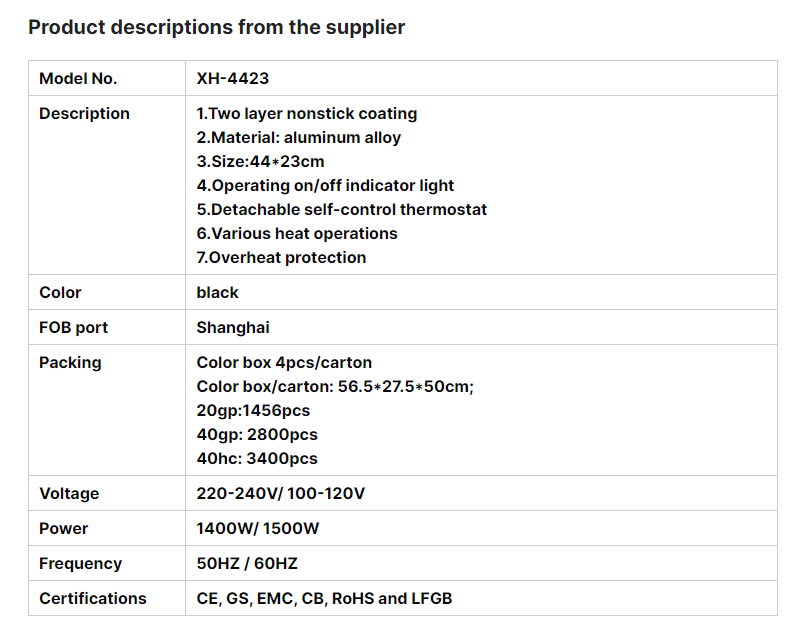Click the Packing row label

point(70,363)
